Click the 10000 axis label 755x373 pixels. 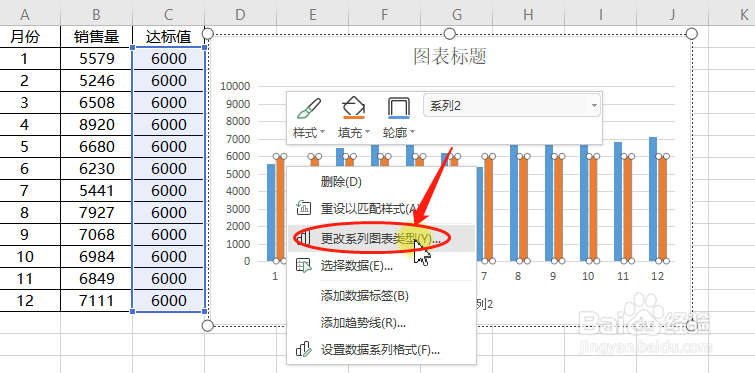click(x=235, y=87)
